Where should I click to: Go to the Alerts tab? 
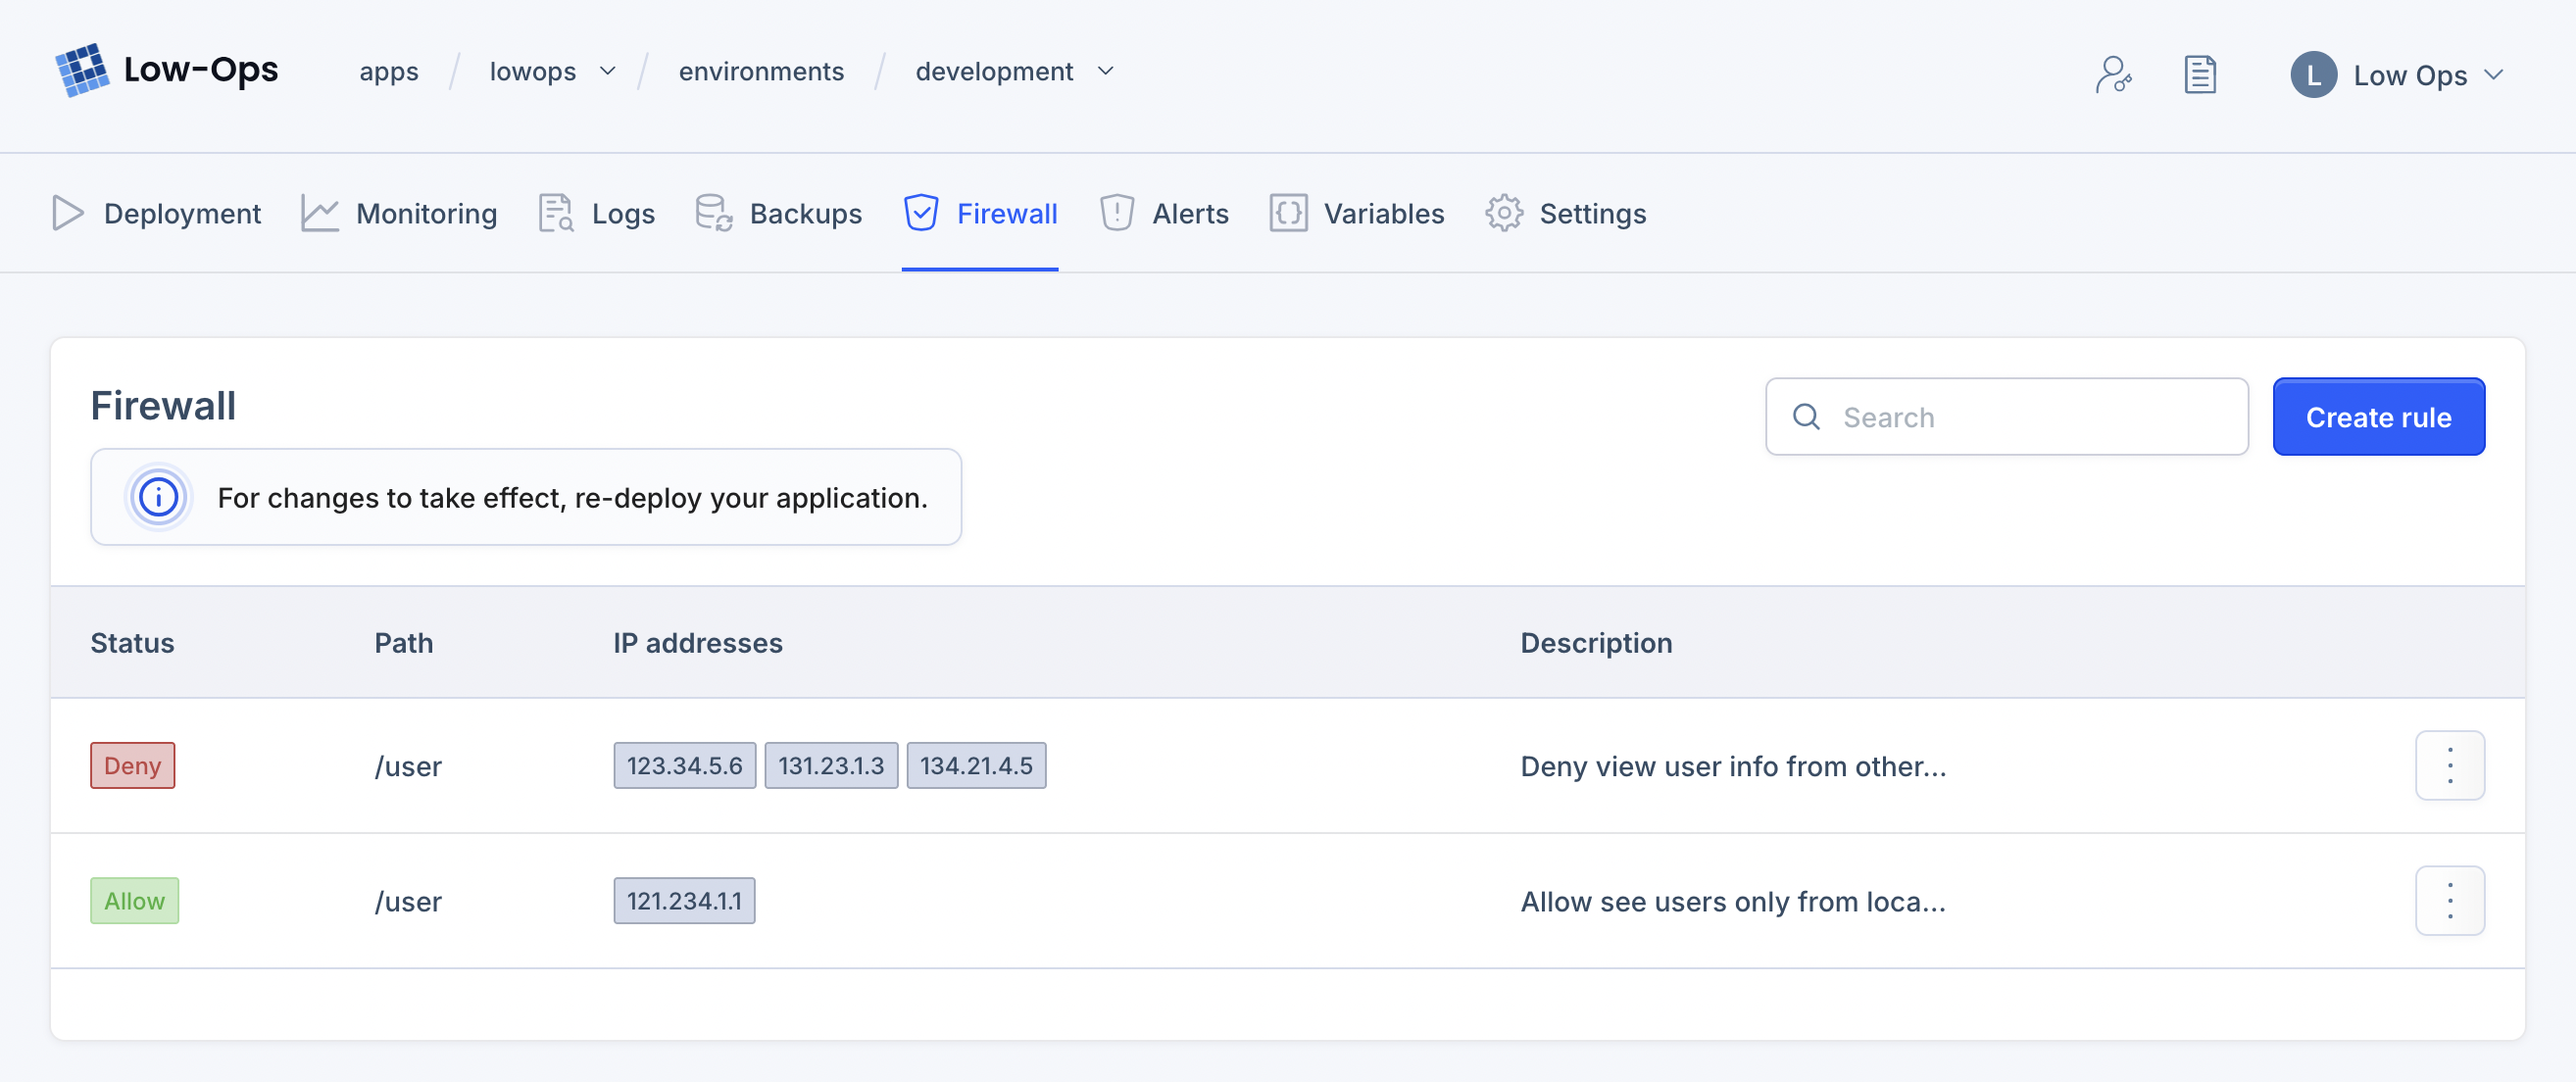coord(1164,213)
